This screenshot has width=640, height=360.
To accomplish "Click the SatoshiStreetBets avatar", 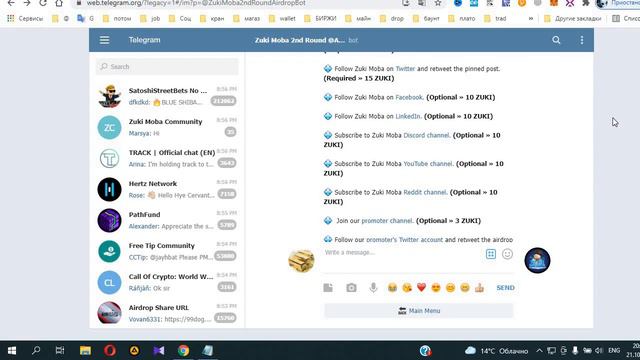I will [109, 96].
